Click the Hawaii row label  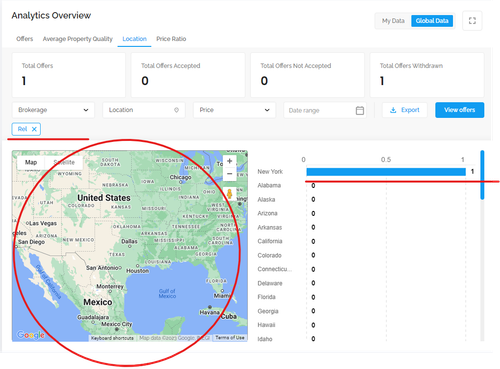(x=266, y=325)
